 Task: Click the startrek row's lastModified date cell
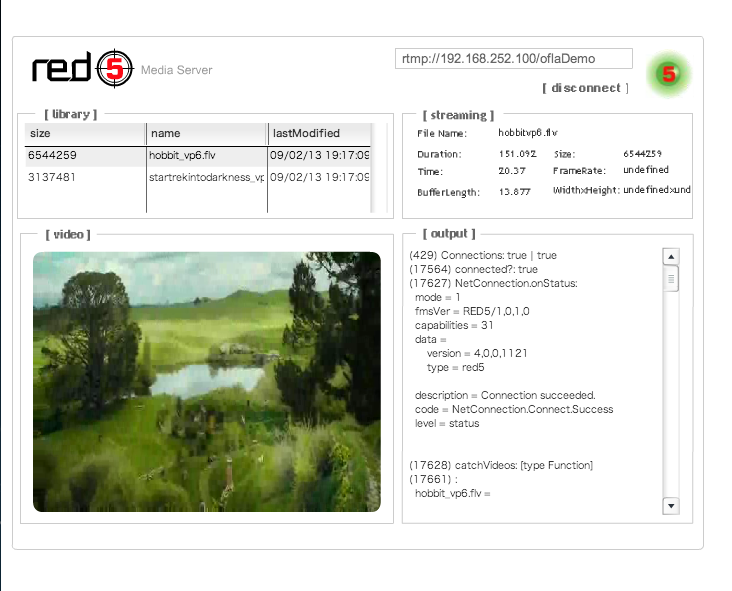pos(319,177)
